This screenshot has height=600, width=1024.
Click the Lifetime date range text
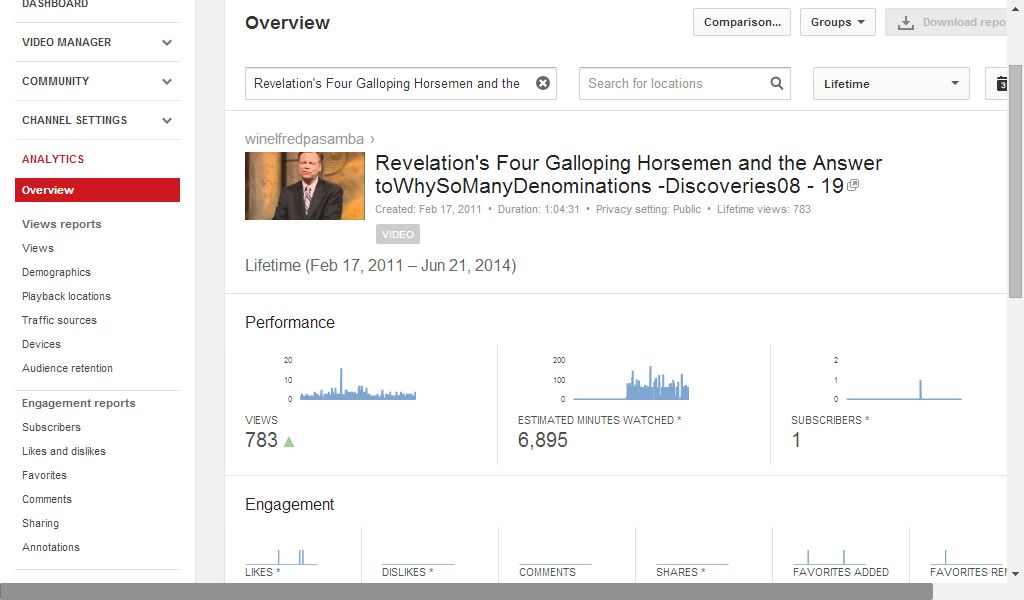(381, 266)
